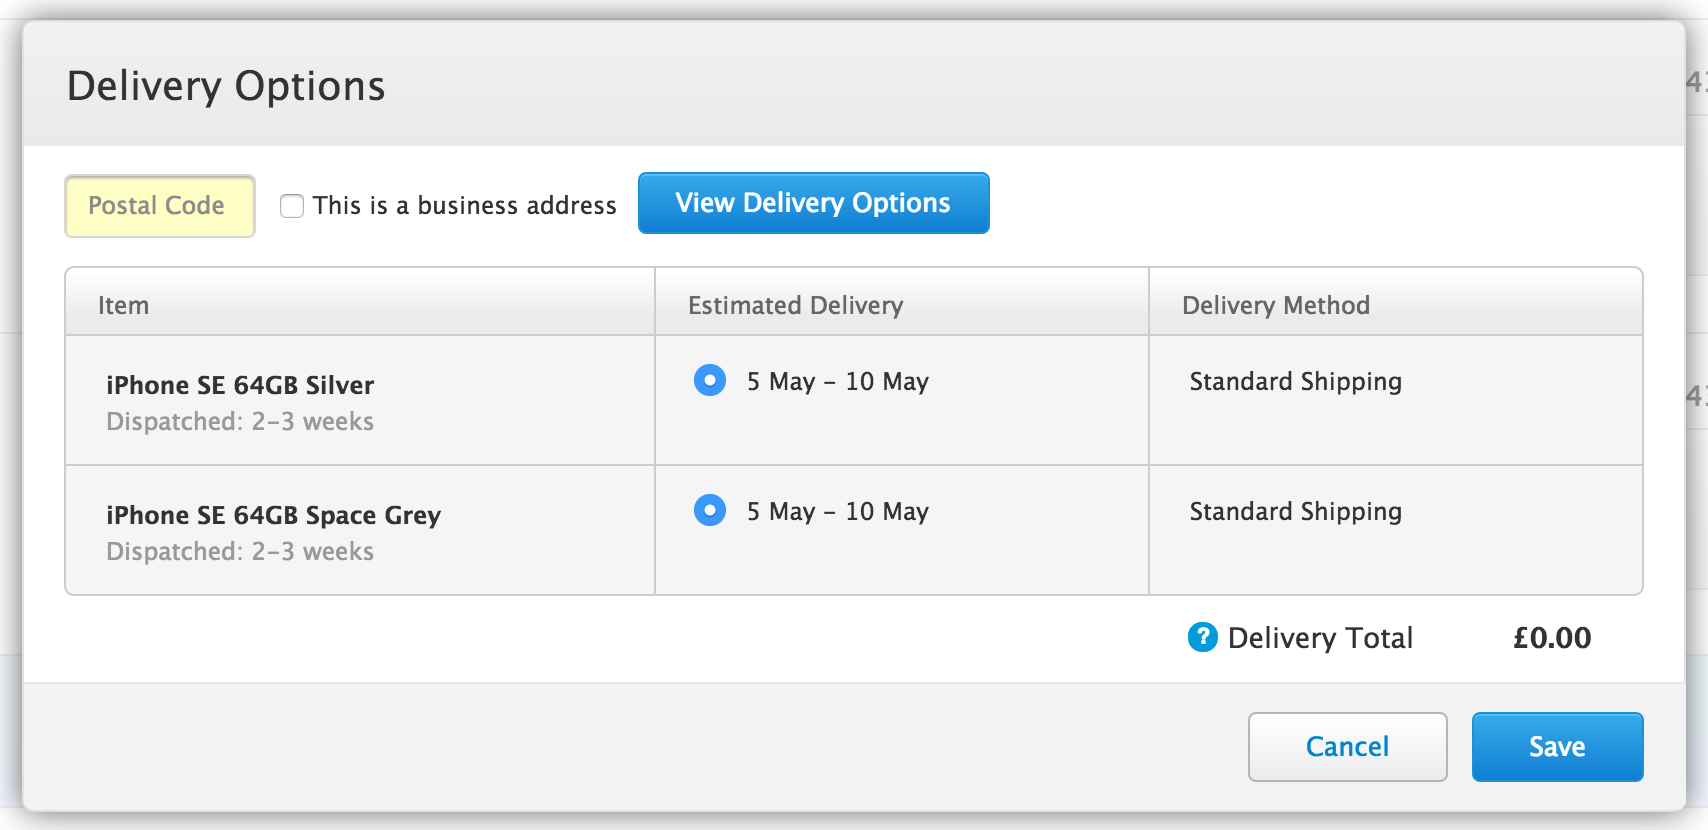Select the iPhone SE Space Grey delivery radio

point(710,510)
